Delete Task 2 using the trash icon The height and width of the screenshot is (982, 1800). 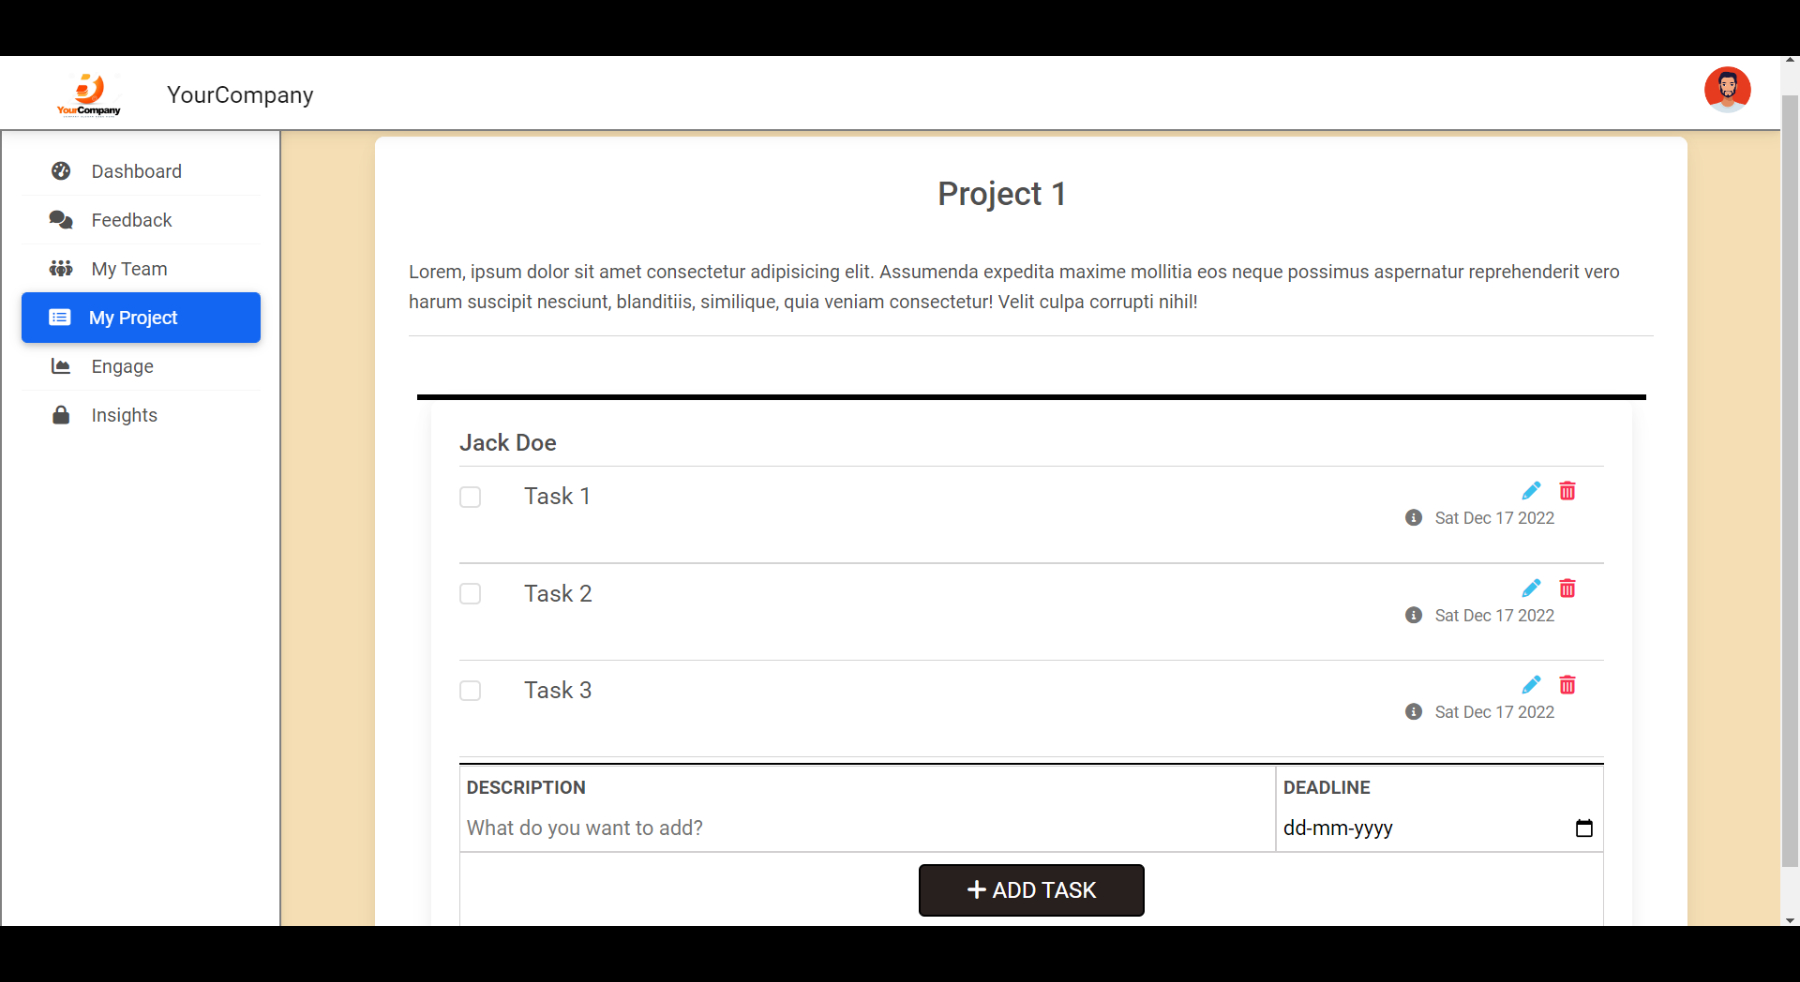[x=1567, y=588]
